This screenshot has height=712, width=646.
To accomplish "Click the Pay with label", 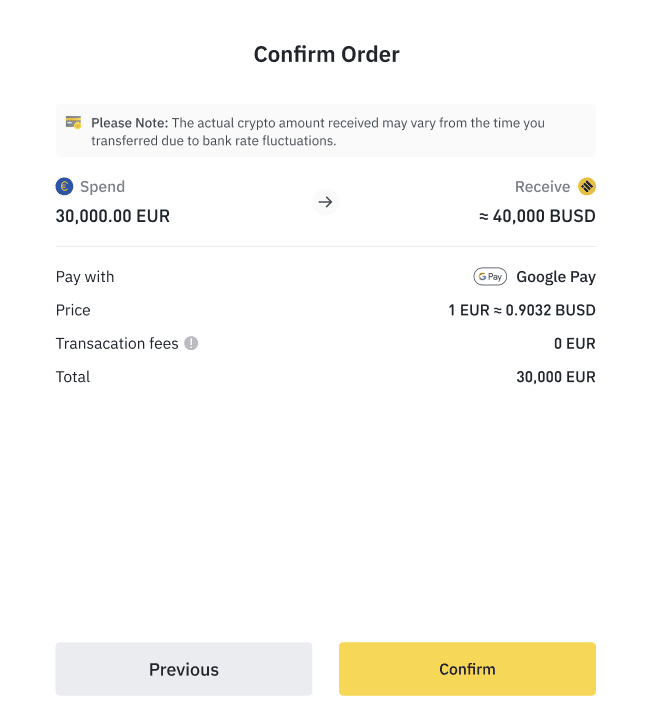I will click(x=85, y=277).
